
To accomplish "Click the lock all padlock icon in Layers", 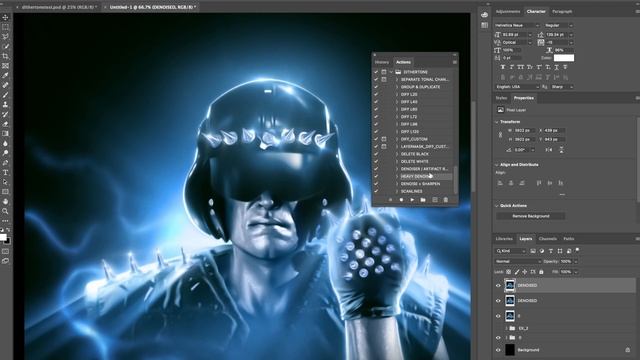I will coord(541,272).
